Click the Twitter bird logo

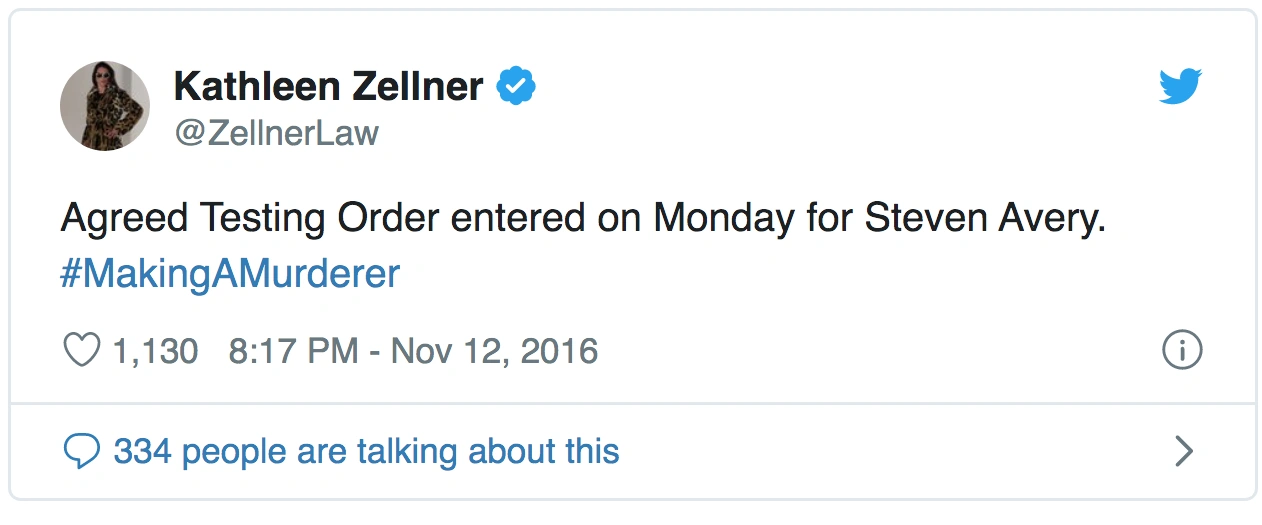coord(1180,87)
